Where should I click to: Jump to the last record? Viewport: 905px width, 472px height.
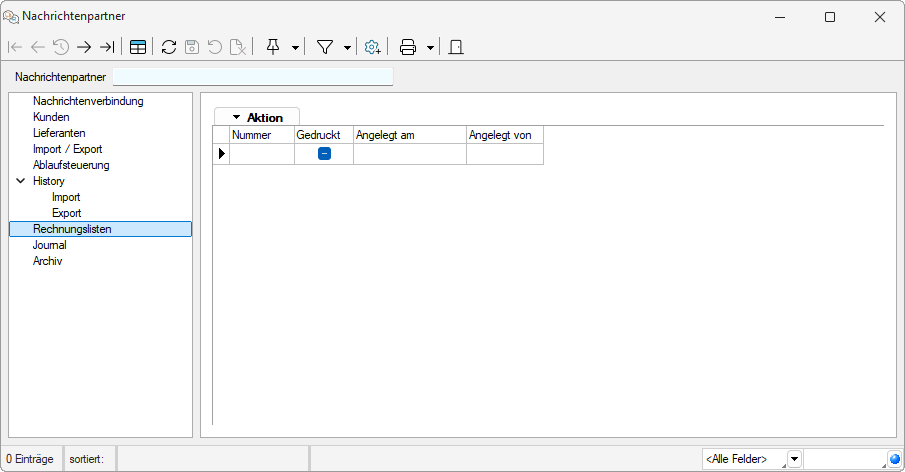point(107,47)
